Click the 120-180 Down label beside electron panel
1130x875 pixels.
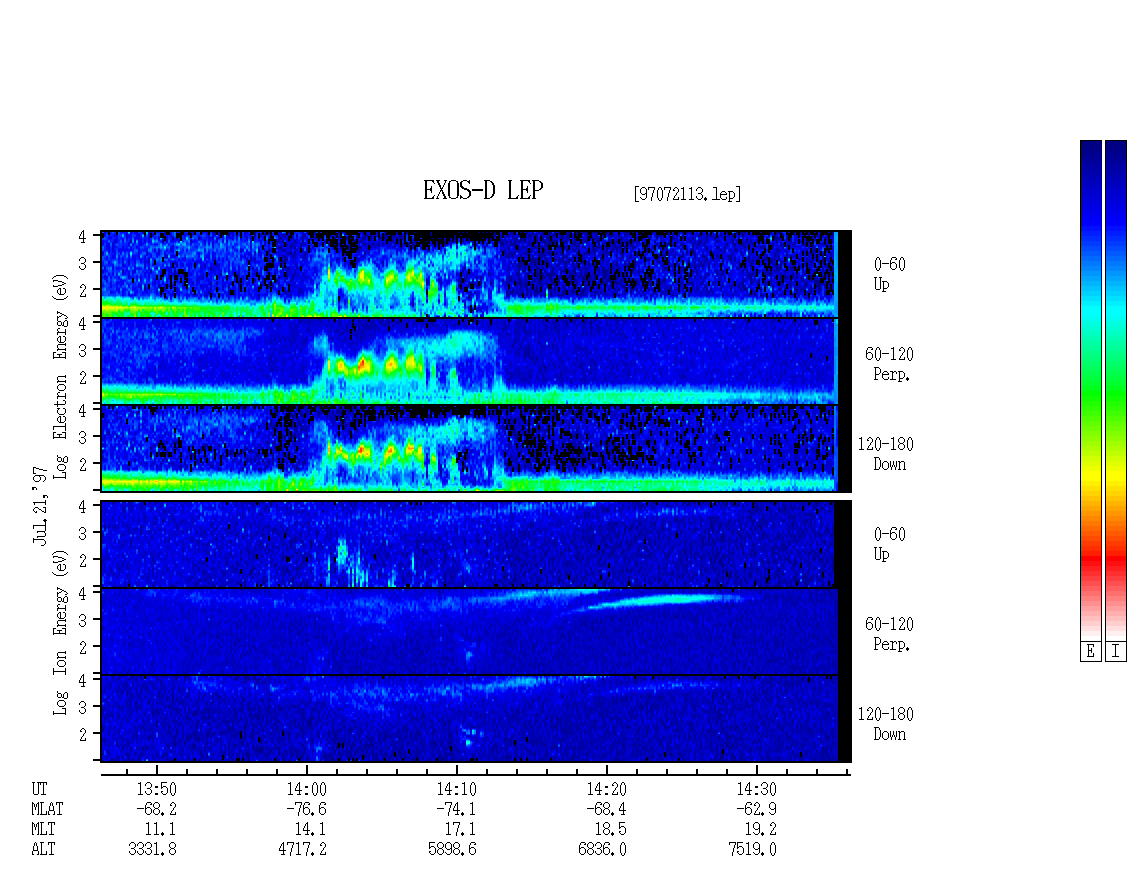click(x=886, y=455)
